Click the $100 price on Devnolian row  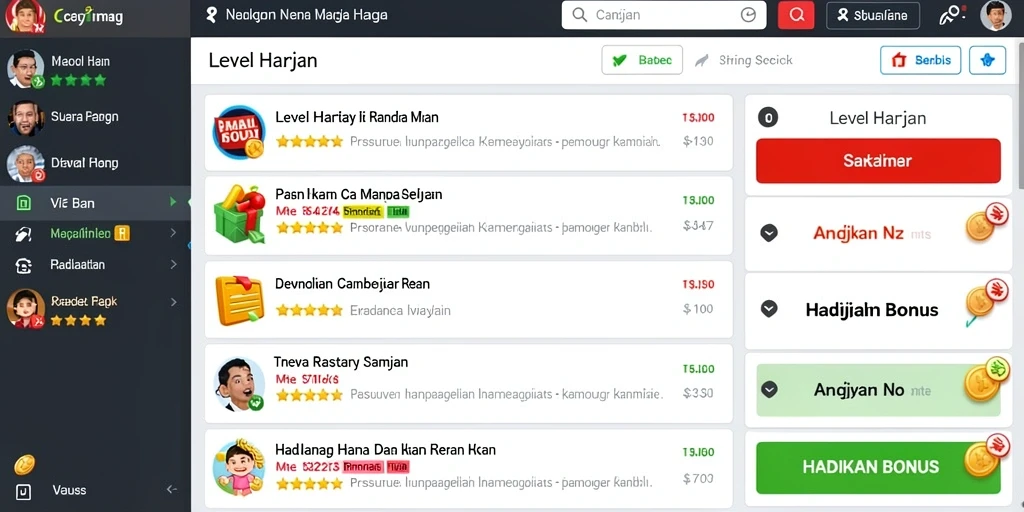(x=698, y=309)
